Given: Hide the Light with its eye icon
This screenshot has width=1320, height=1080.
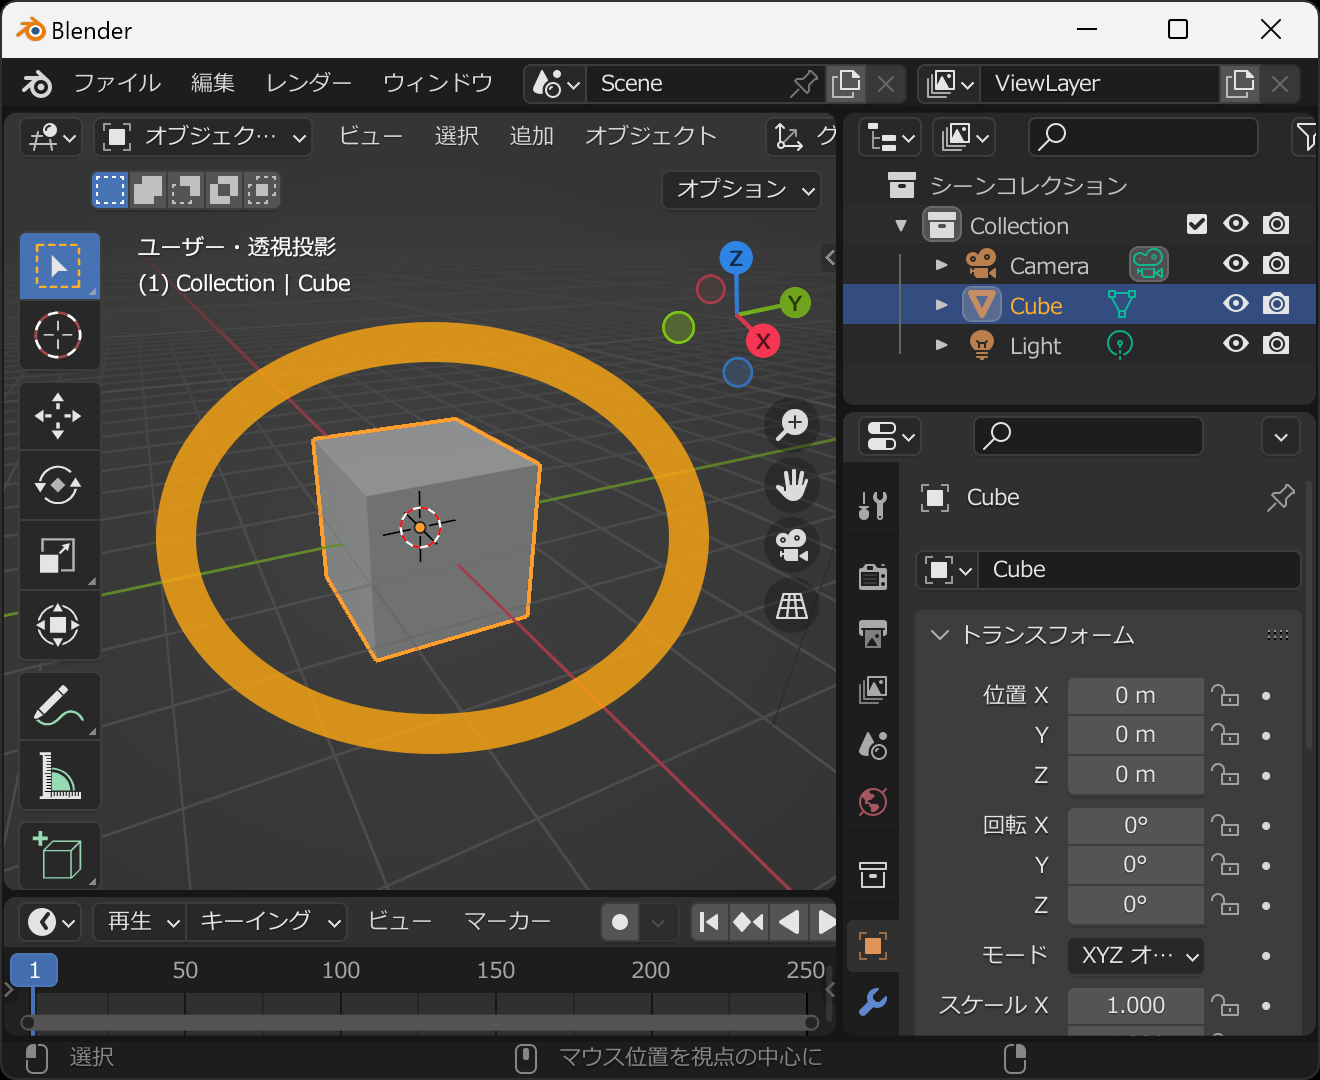Looking at the screenshot, I should tap(1236, 344).
